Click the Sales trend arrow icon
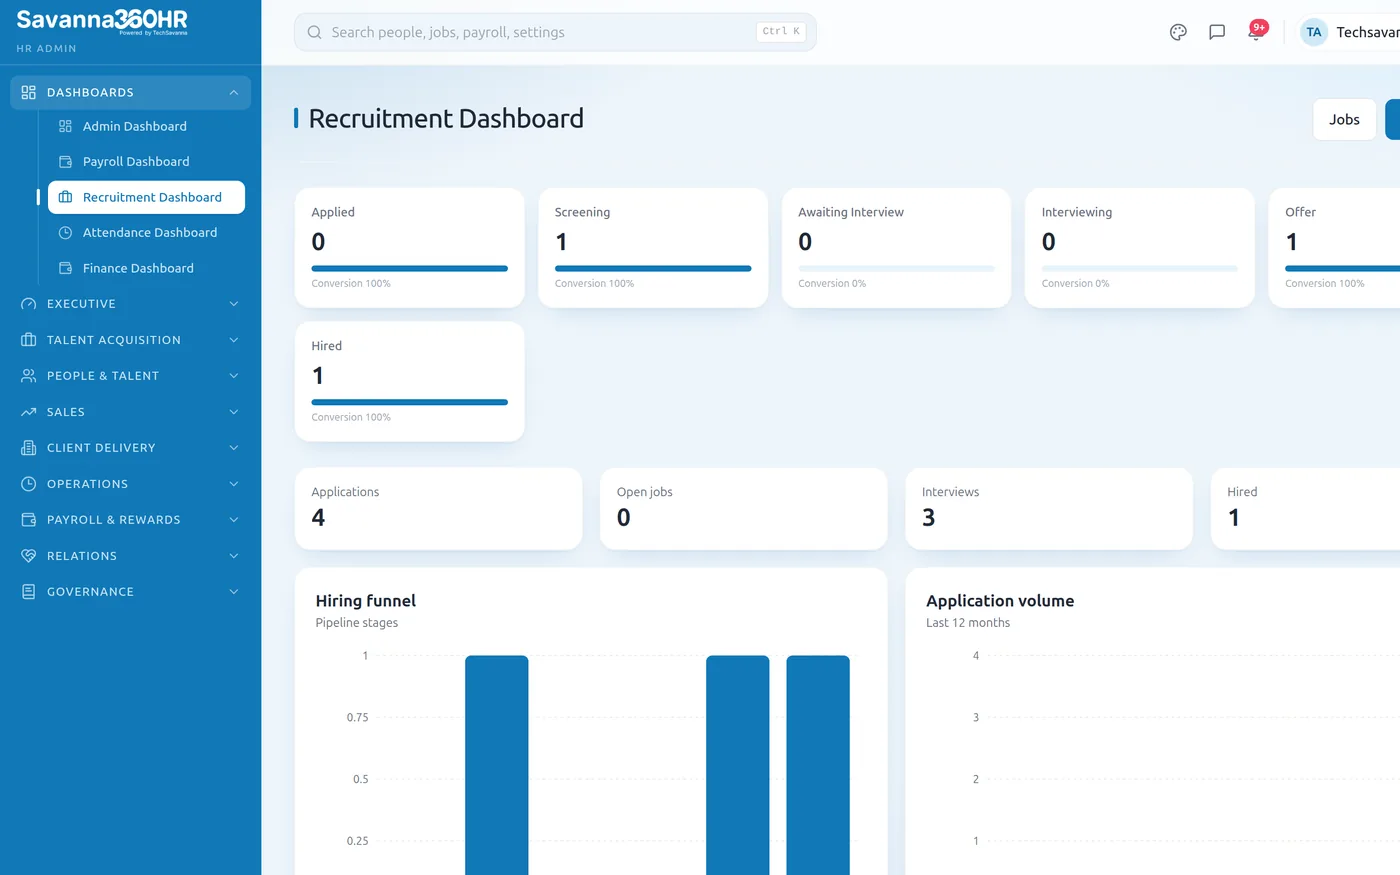 28,412
